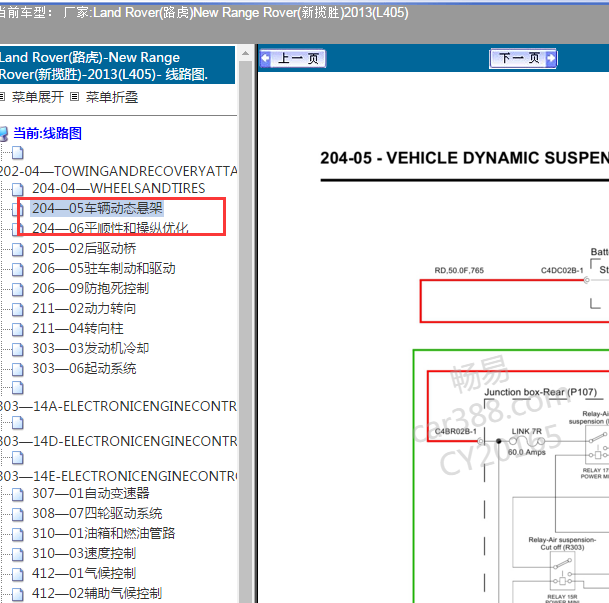
Task: Click page icon above 202-04 towing entry
Action: tap(17, 153)
